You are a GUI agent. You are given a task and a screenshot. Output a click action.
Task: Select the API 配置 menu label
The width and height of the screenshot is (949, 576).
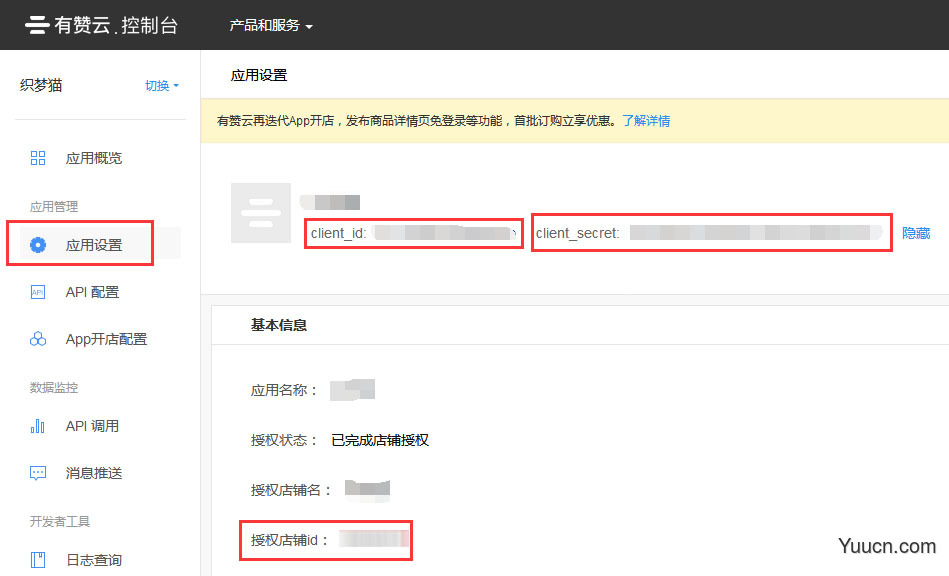coord(92,292)
